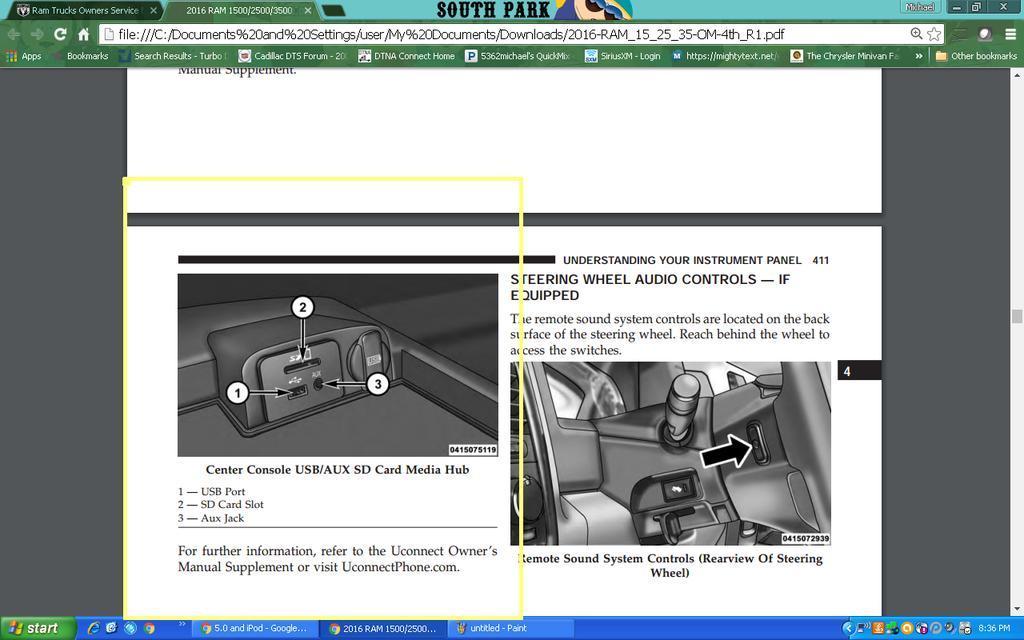Close the Ram Trucks Owners Service tab
This screenshot has height=640, width=1024.
(x=153, y=10)
